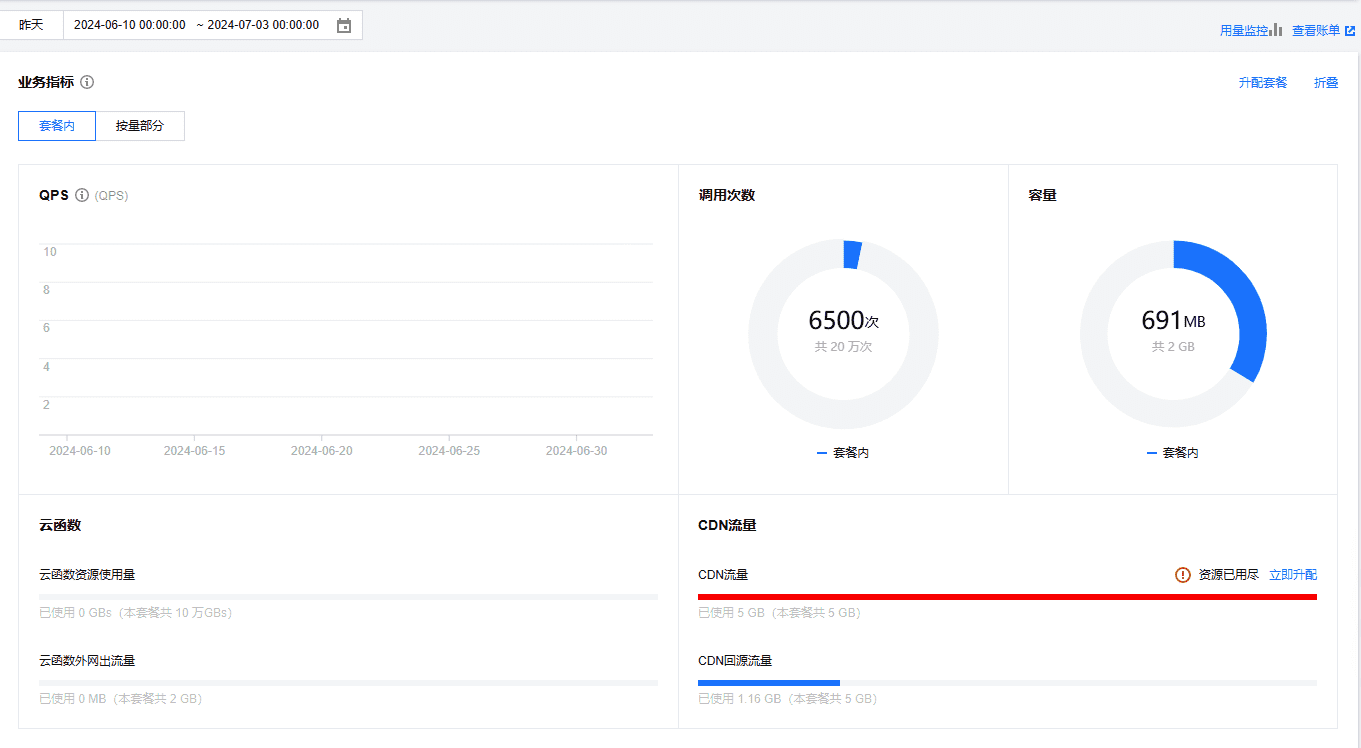Click the info icon next to 业务指标

point(87,82)
